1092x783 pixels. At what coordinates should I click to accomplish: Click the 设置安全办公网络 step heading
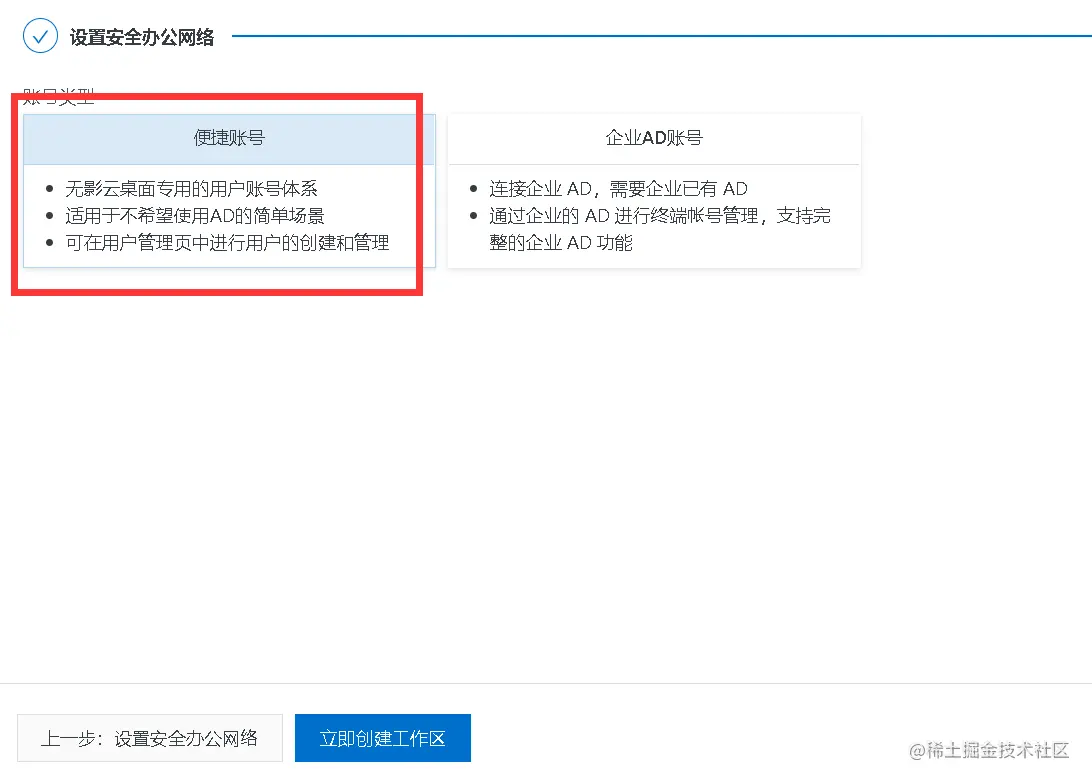pyautogui.click(x=142, y=37)
